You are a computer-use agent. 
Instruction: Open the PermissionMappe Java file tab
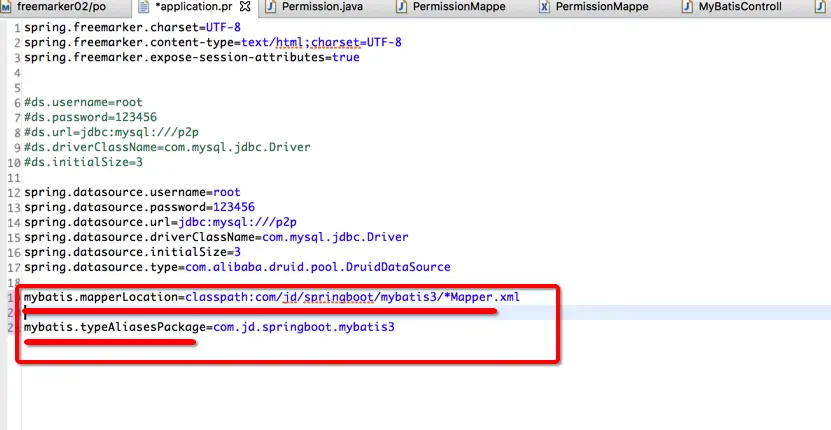pyautogui.click(x=452, y=7)
